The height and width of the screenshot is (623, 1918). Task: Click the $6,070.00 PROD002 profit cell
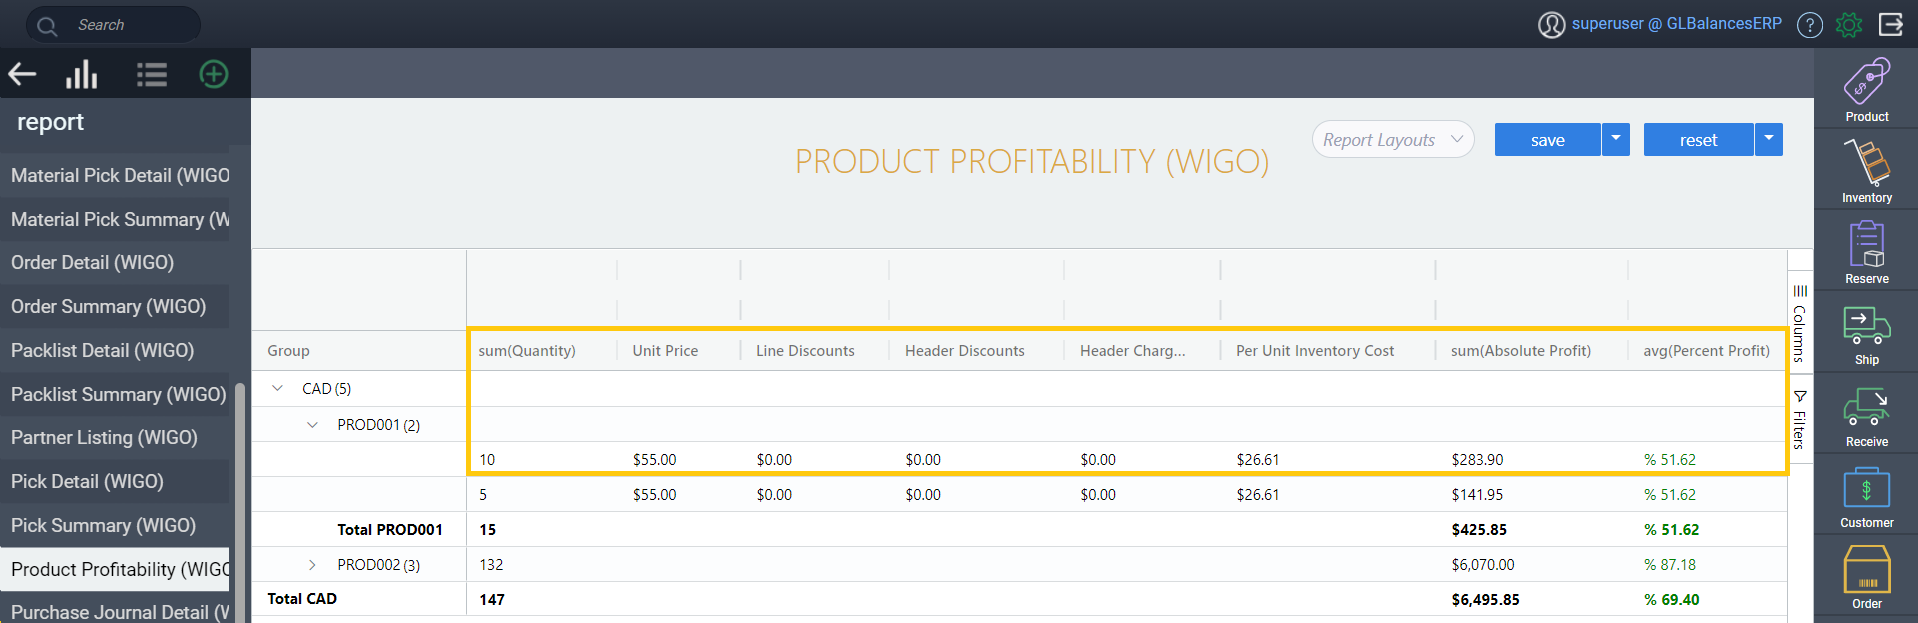coord(1483,565)
